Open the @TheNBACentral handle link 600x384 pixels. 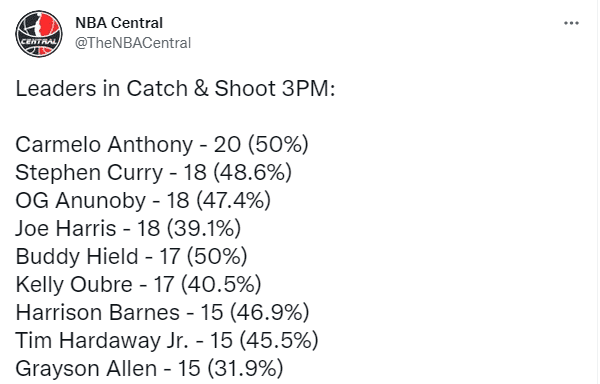coord(133,43)
